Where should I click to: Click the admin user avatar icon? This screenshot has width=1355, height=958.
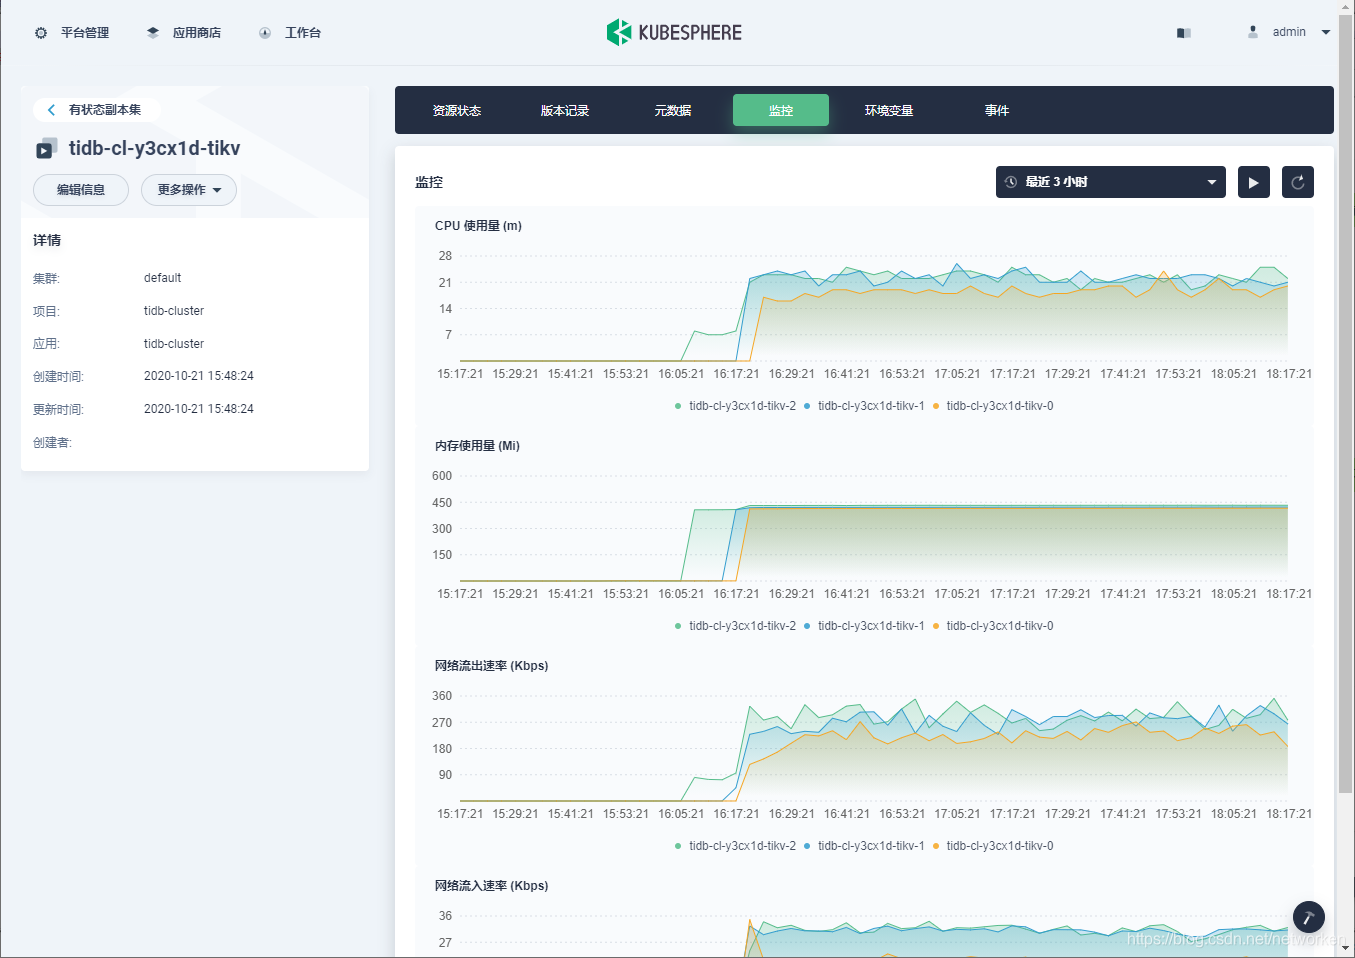point(1253,32)
